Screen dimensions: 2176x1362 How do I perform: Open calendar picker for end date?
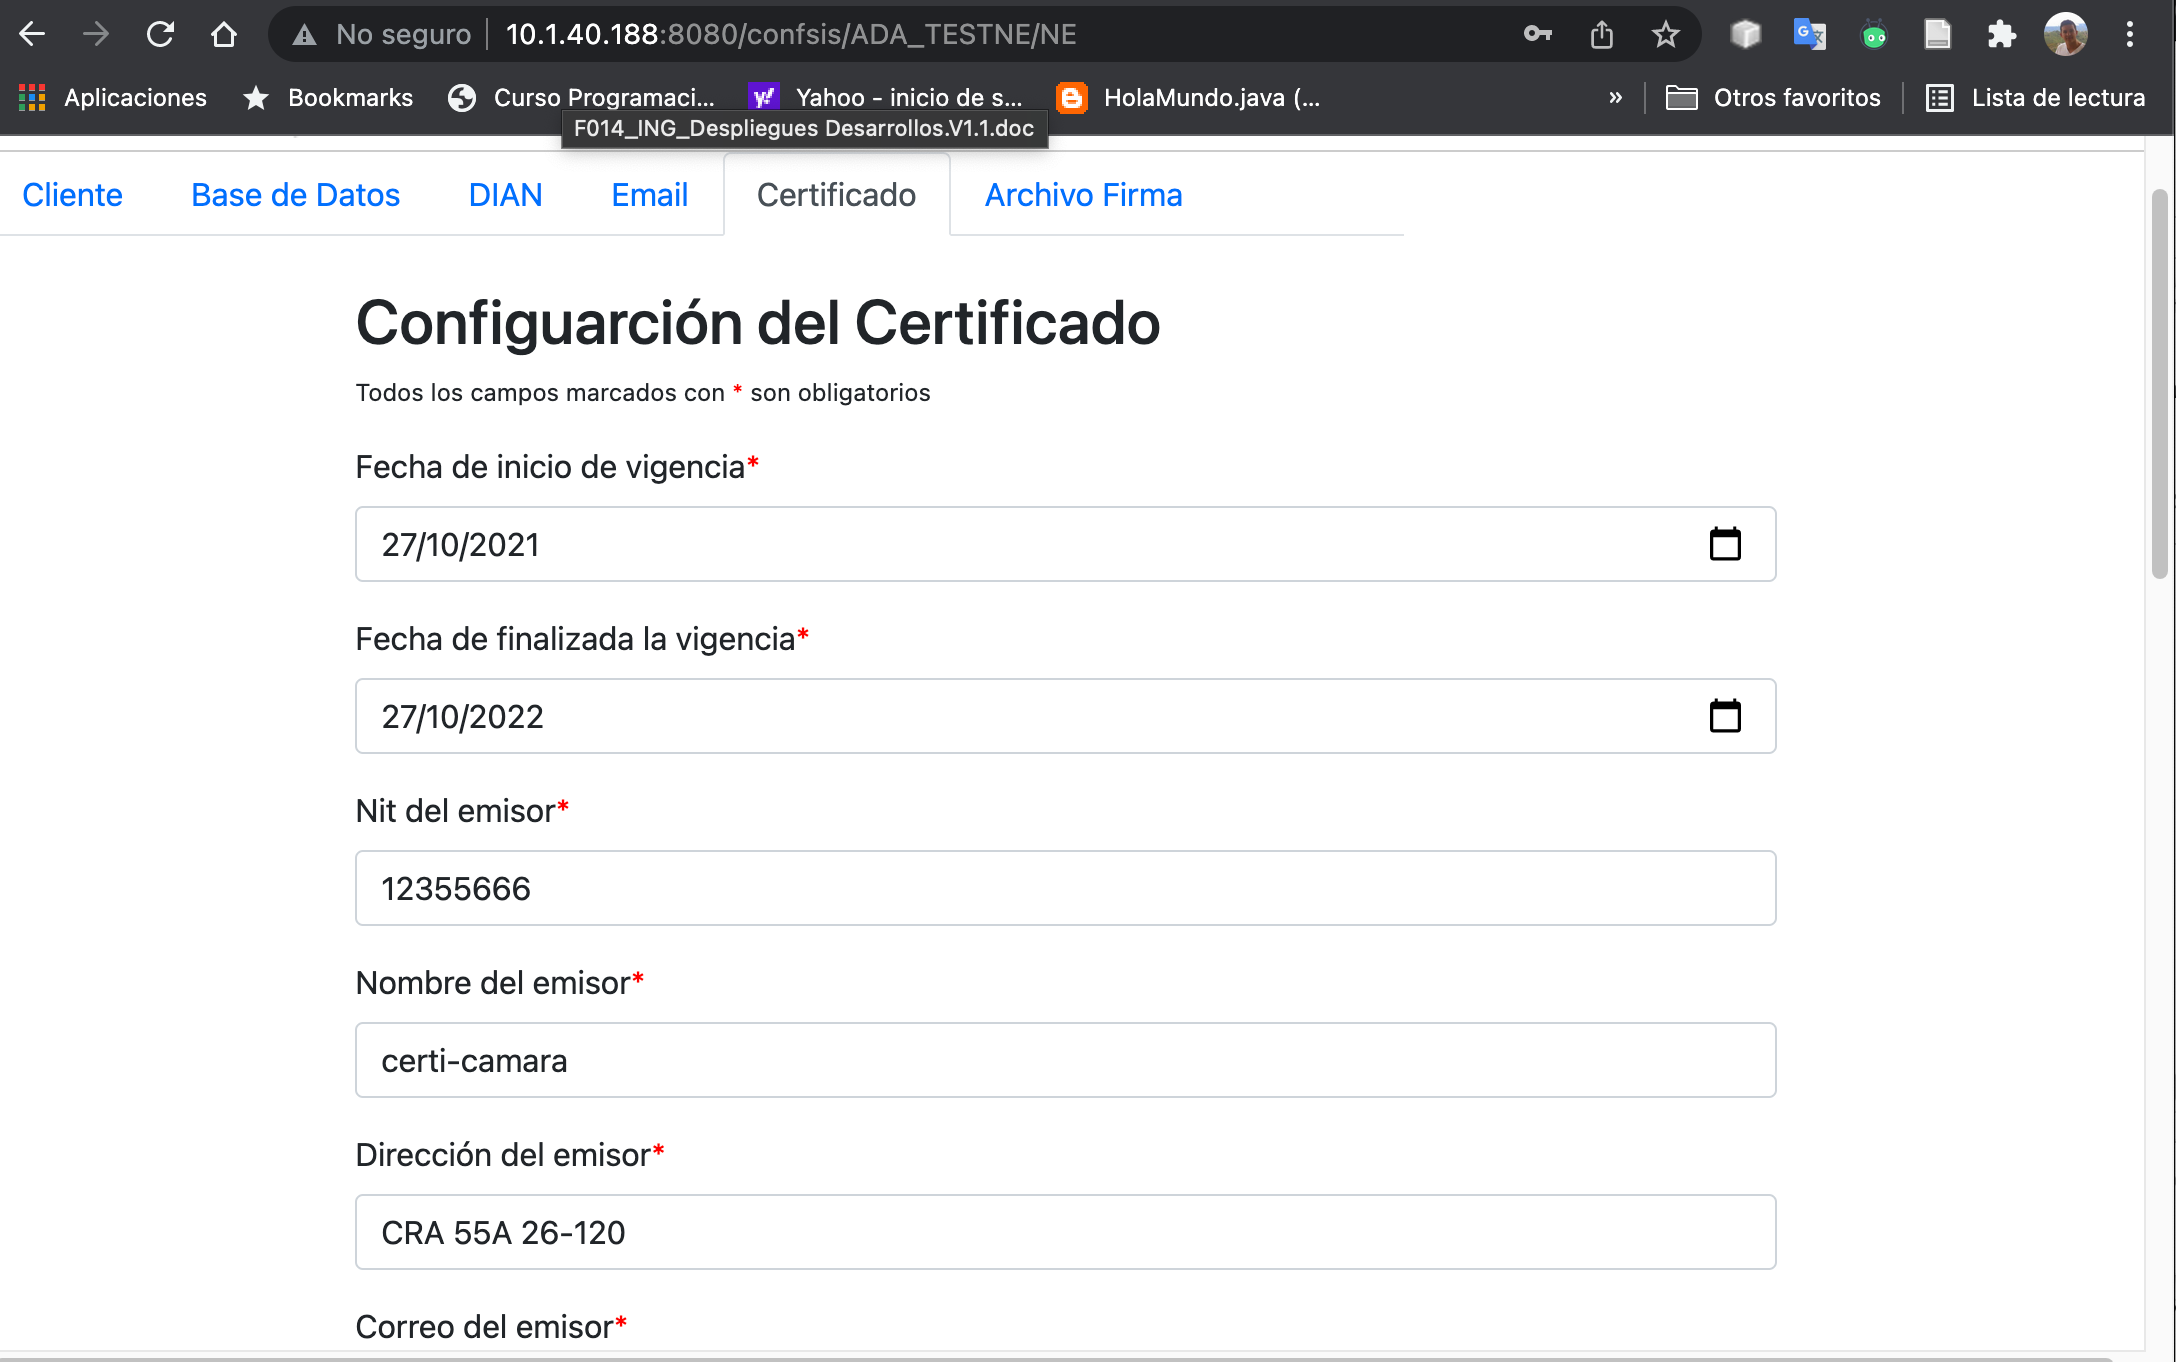click(1724, 716)
